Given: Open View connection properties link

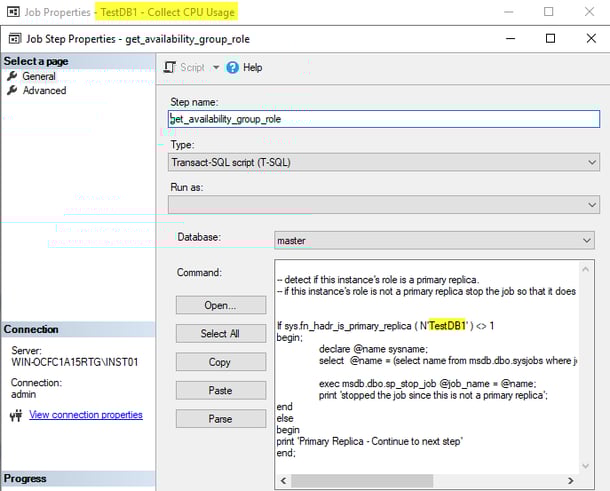Looking at the screenshot, I should click(86, 414).
